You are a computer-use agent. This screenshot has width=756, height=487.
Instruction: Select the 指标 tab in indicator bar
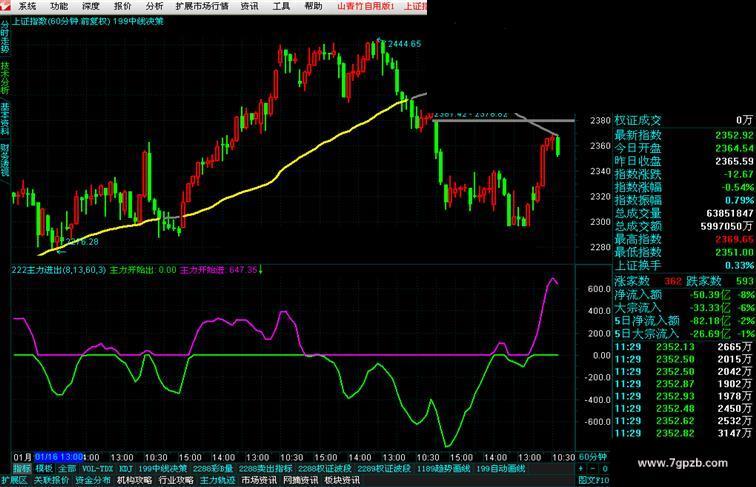(22, 469)
